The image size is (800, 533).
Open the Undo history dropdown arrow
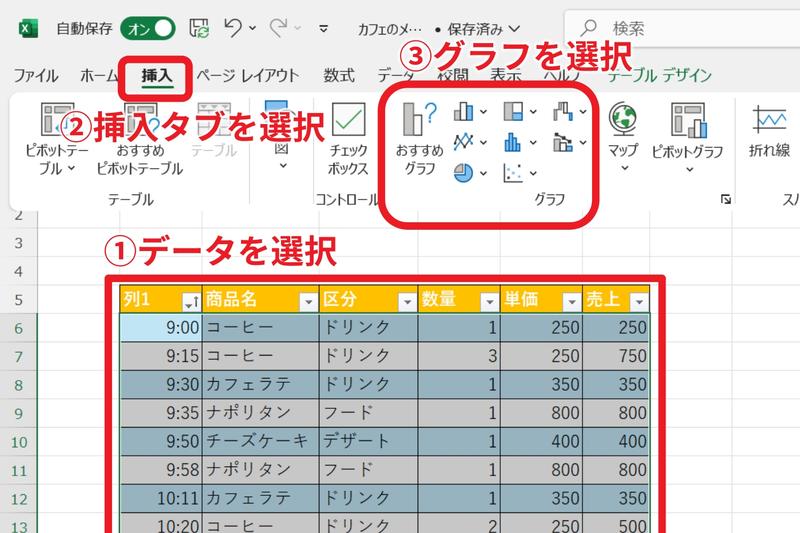pos(253,28)
